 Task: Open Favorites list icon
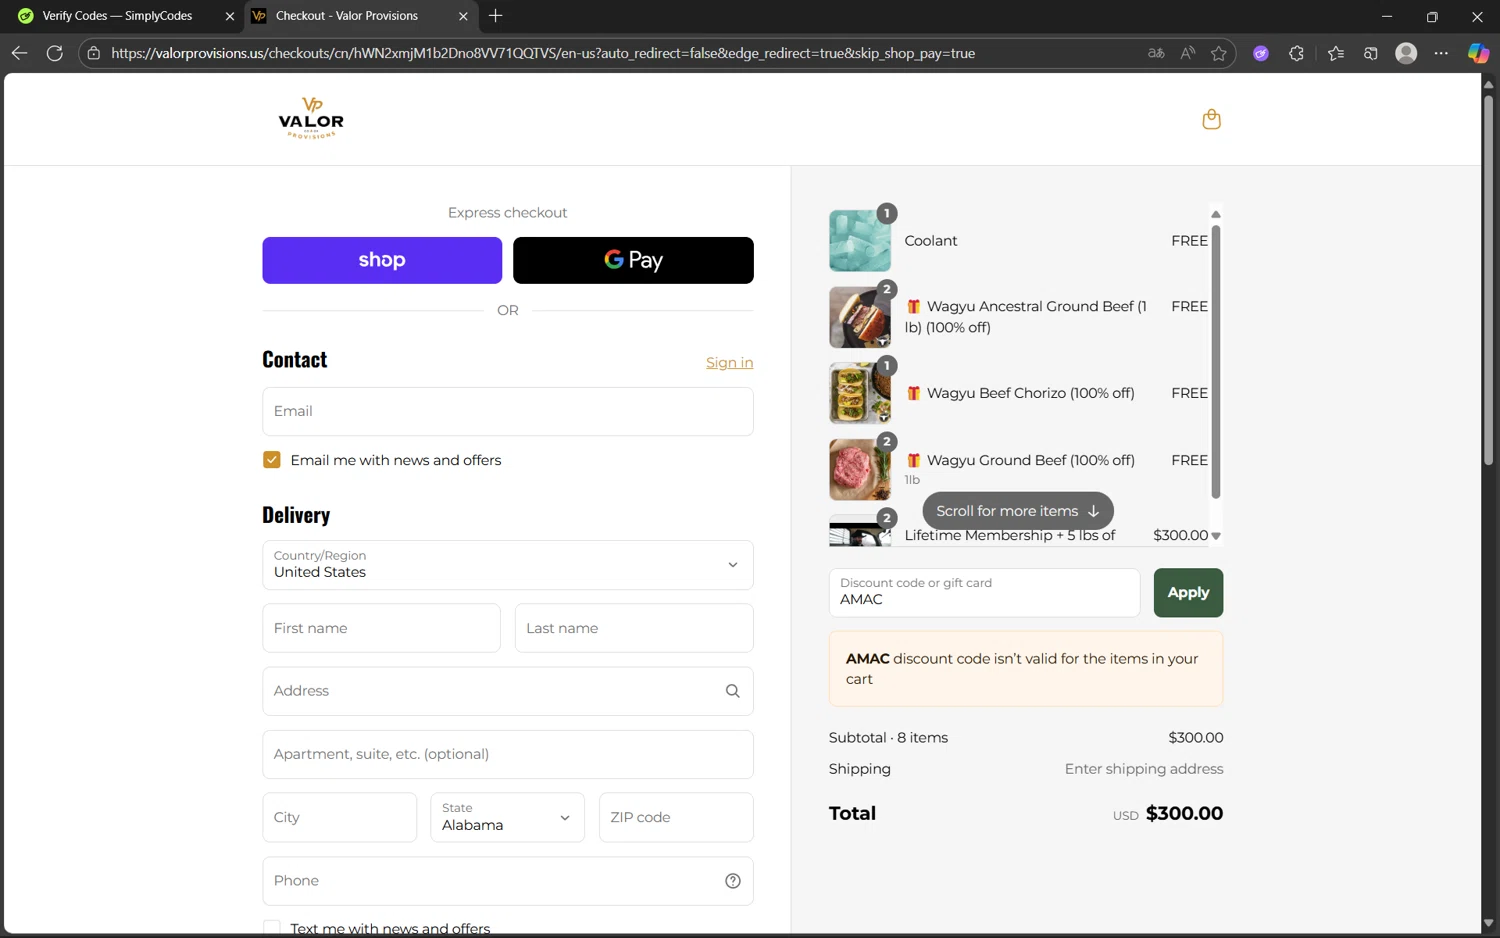click(x=1336, y=53)
